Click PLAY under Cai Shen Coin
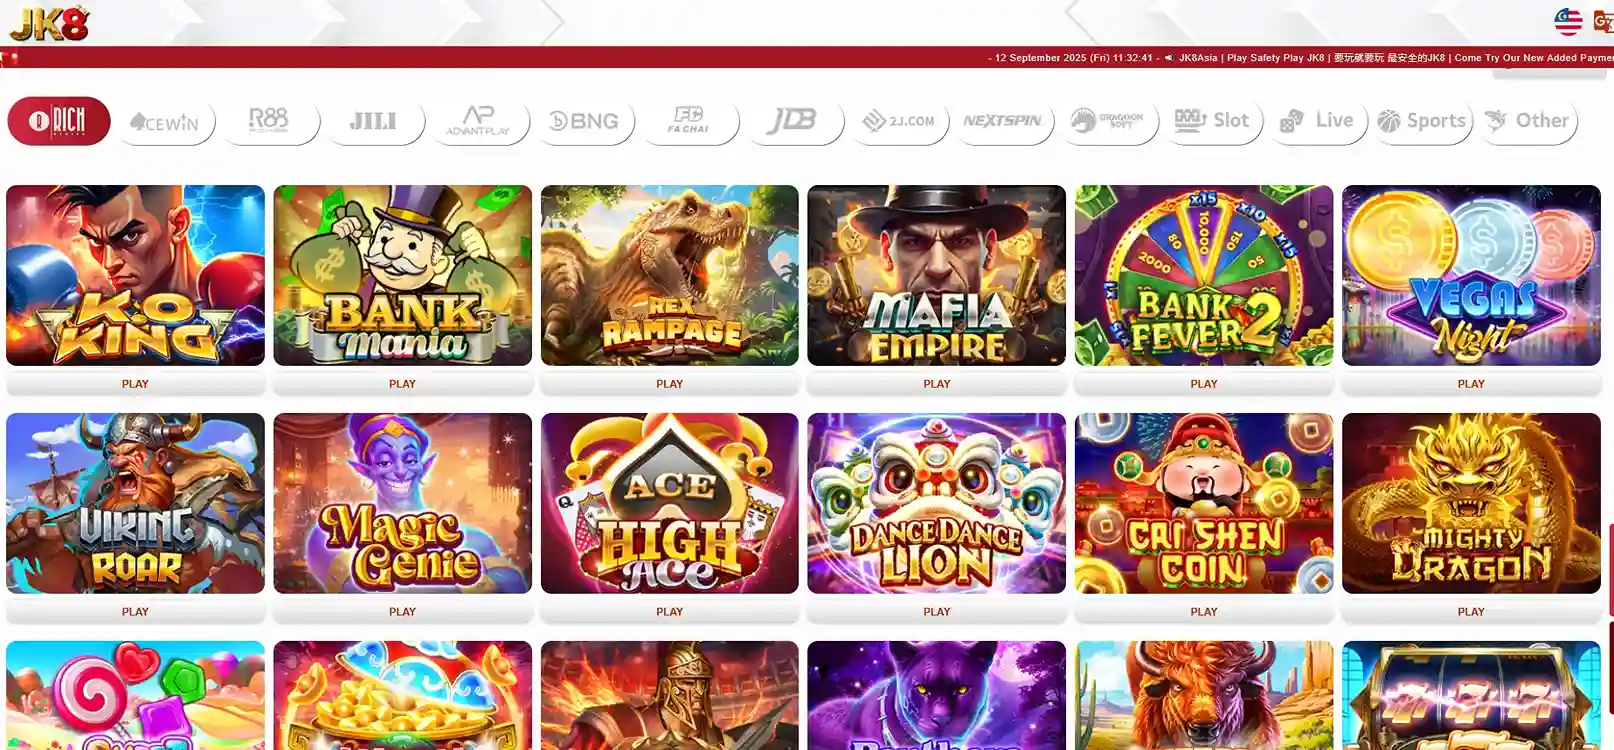Viewport: 1614px width, 750px height. pyautogui.click(x=1204, y=612)
